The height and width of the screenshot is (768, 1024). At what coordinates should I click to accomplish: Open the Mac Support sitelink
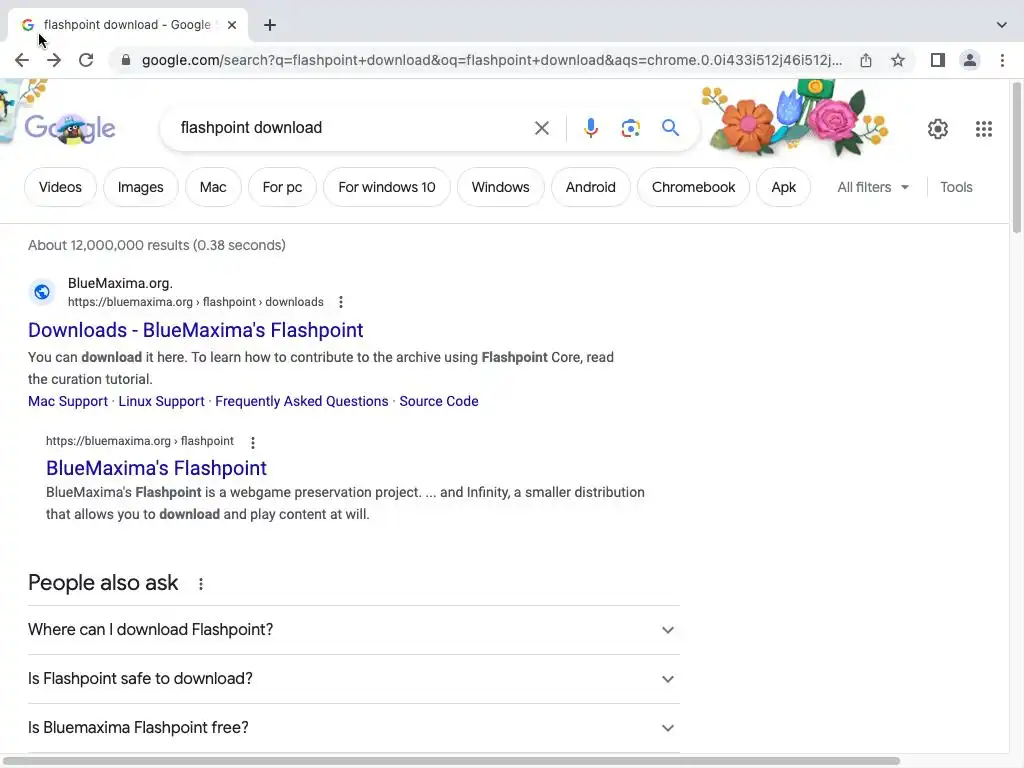(x=68, y=402)
